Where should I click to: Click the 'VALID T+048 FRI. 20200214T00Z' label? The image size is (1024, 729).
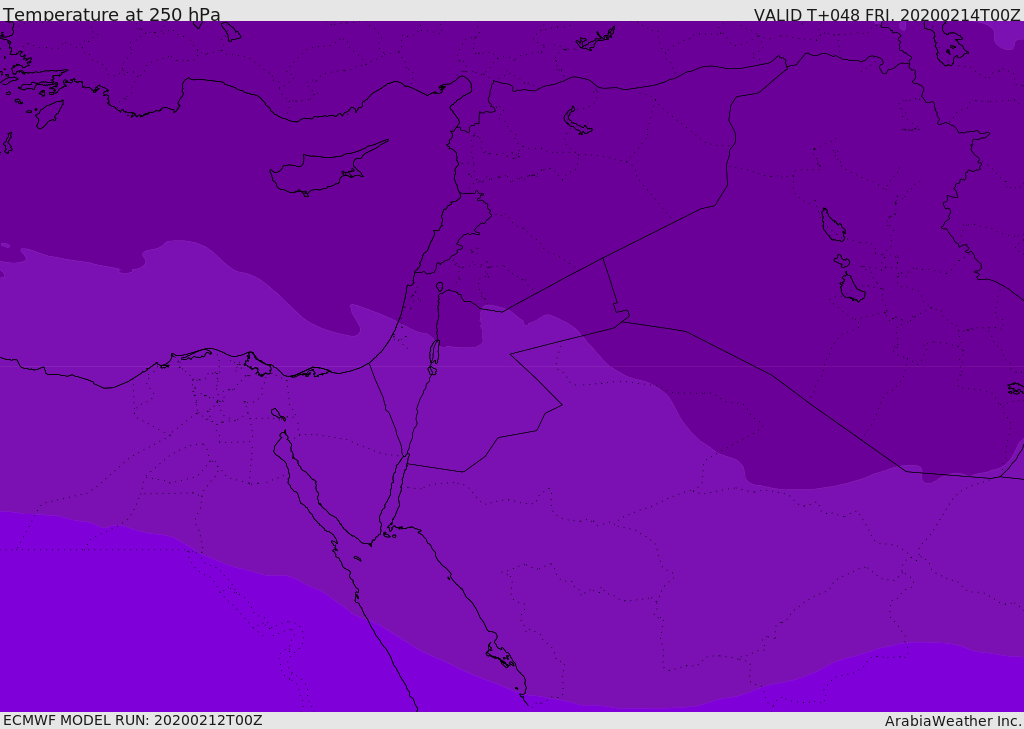coord(887,15)
